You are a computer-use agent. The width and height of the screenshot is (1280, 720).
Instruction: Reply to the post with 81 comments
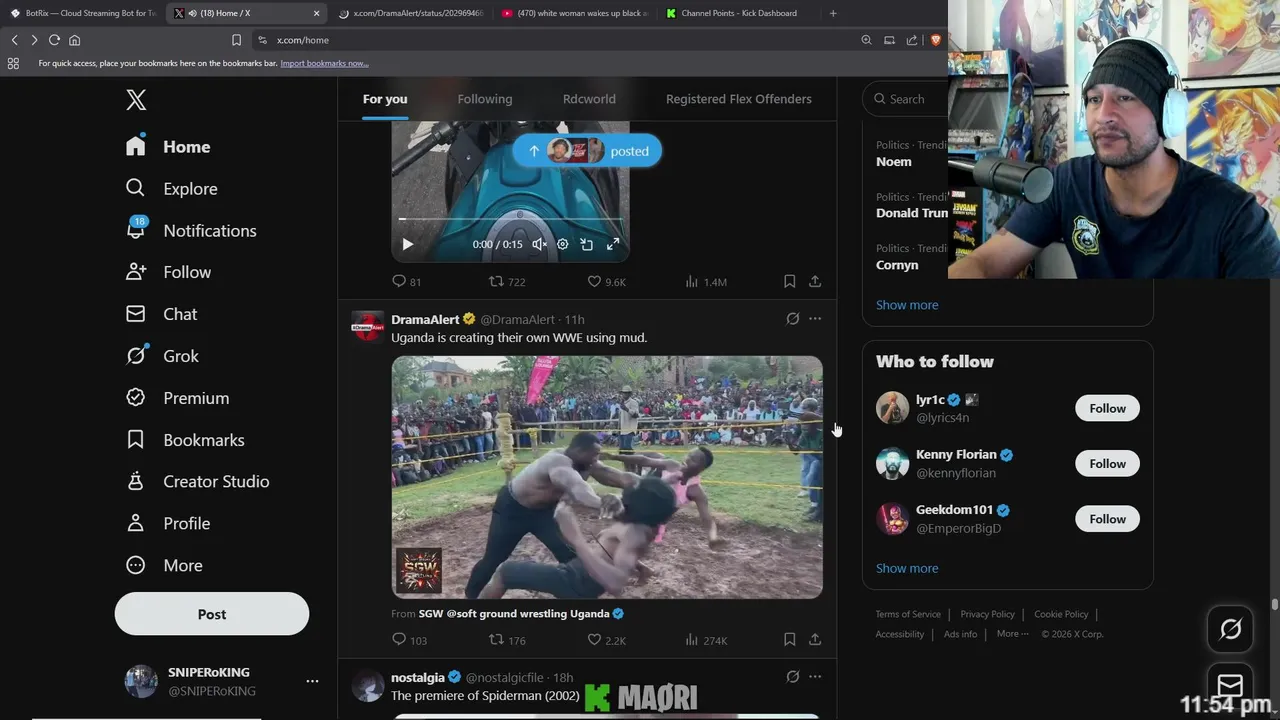pos(407,282)
